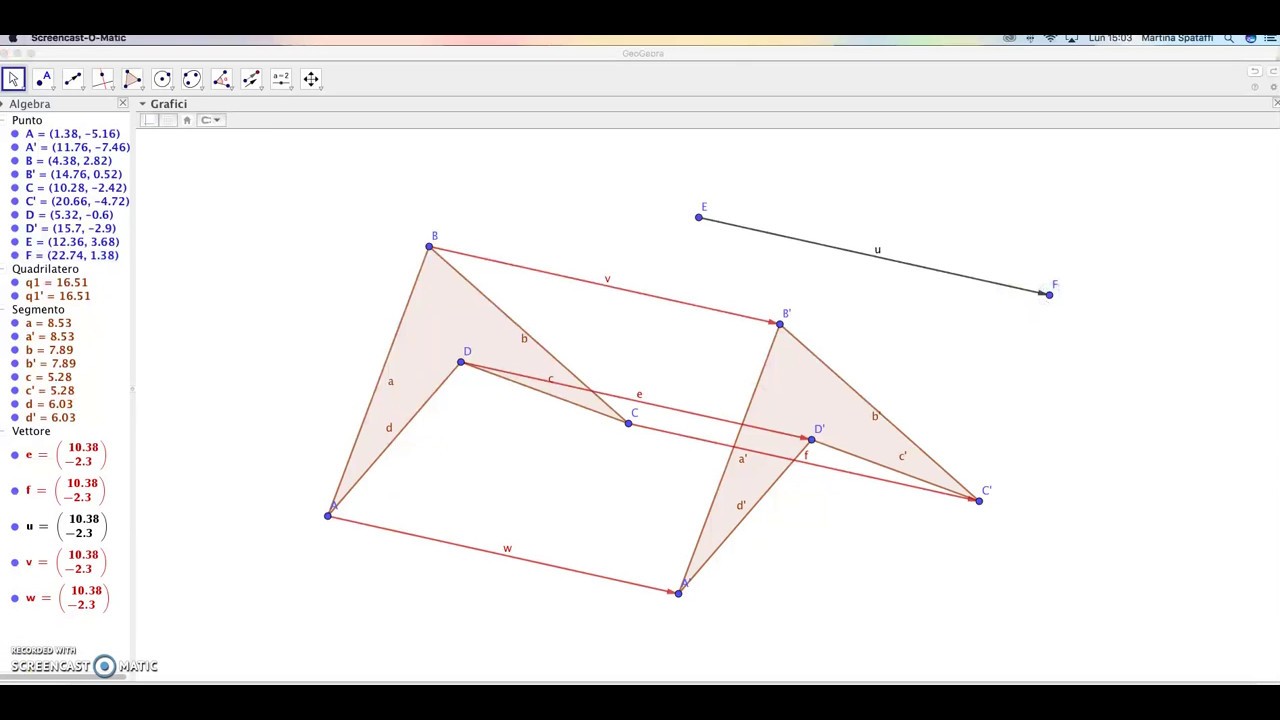Toggle visibility of point F

[15, 256]
